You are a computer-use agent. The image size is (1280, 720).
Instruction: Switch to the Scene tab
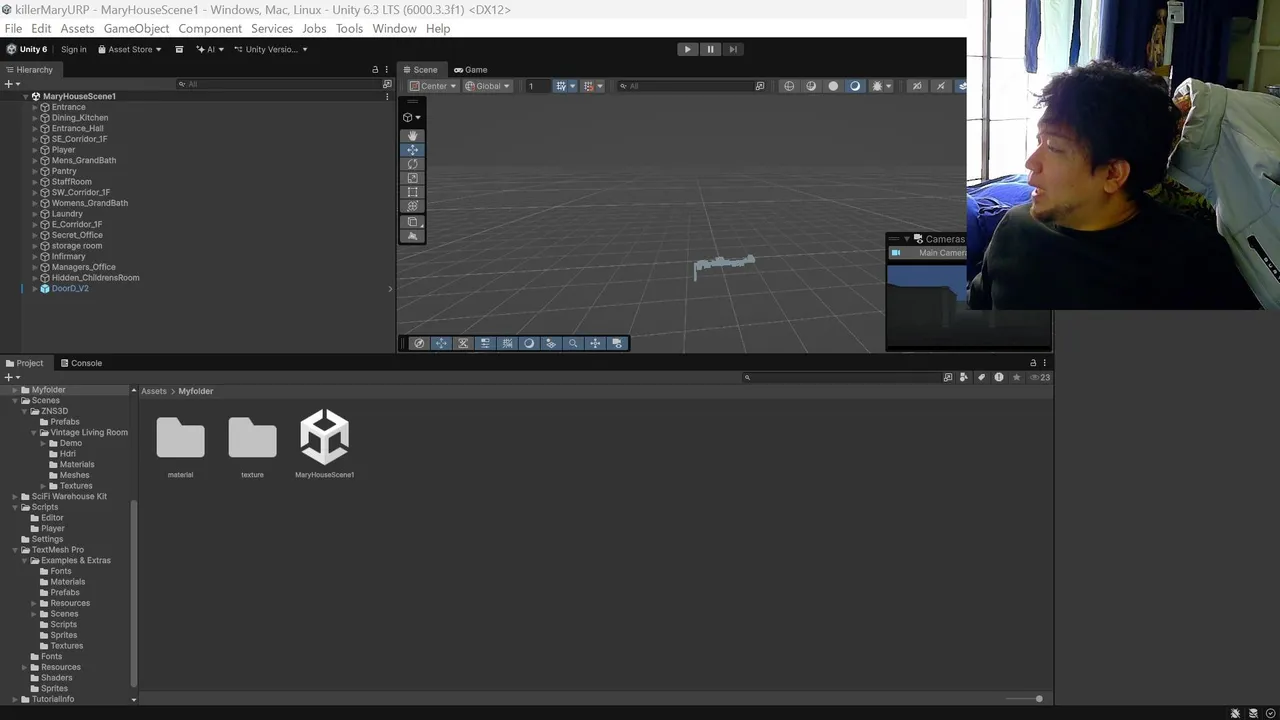(419, 70)
